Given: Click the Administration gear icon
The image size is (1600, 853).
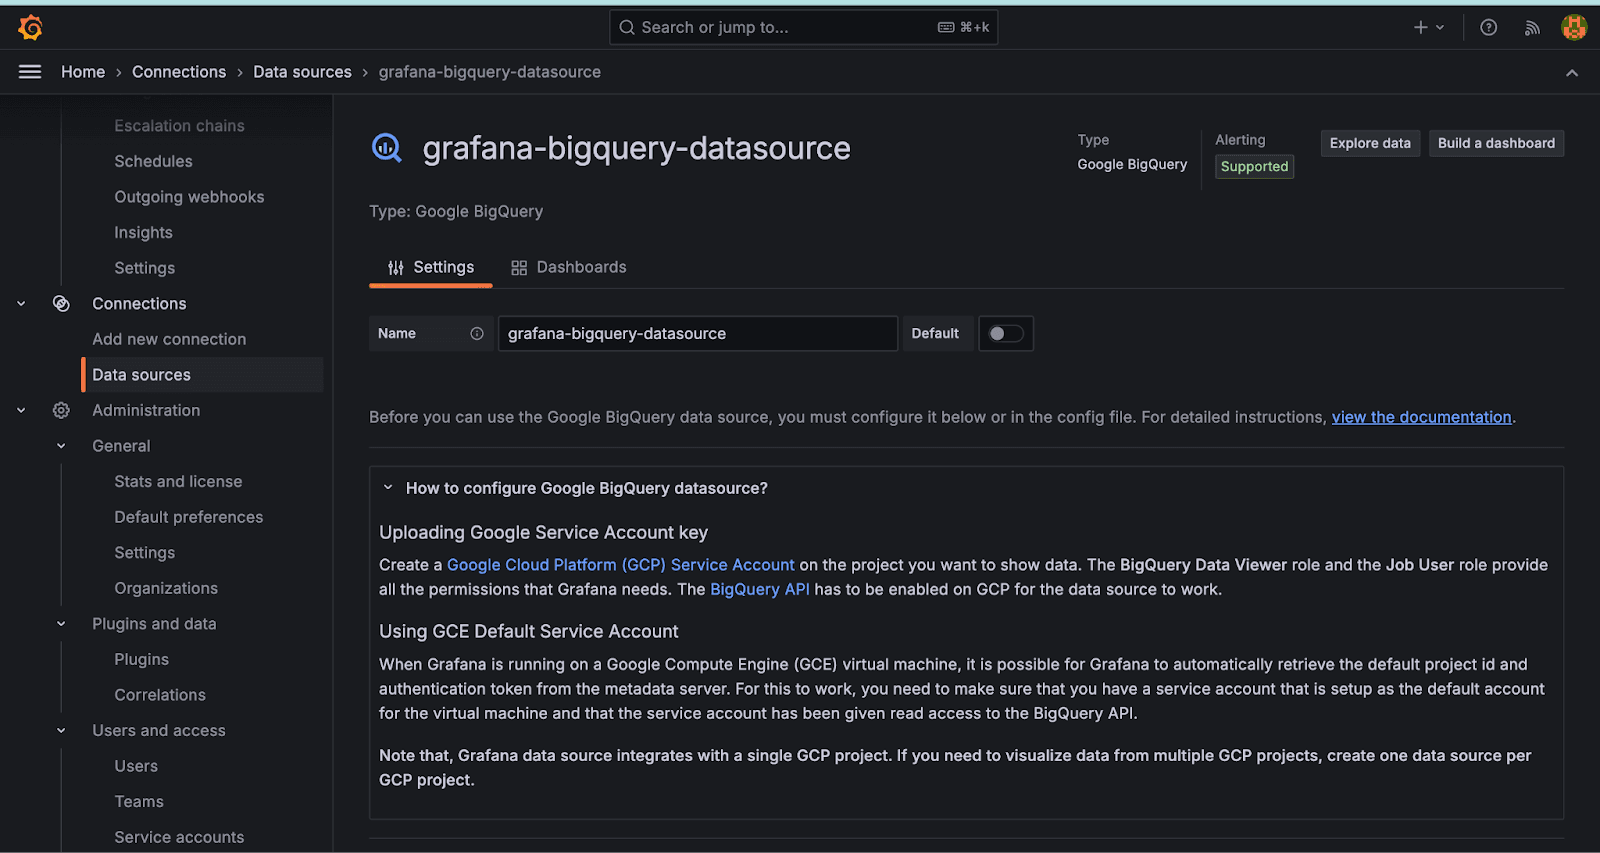Looking at the screenshot, I should tap(61, 411).
